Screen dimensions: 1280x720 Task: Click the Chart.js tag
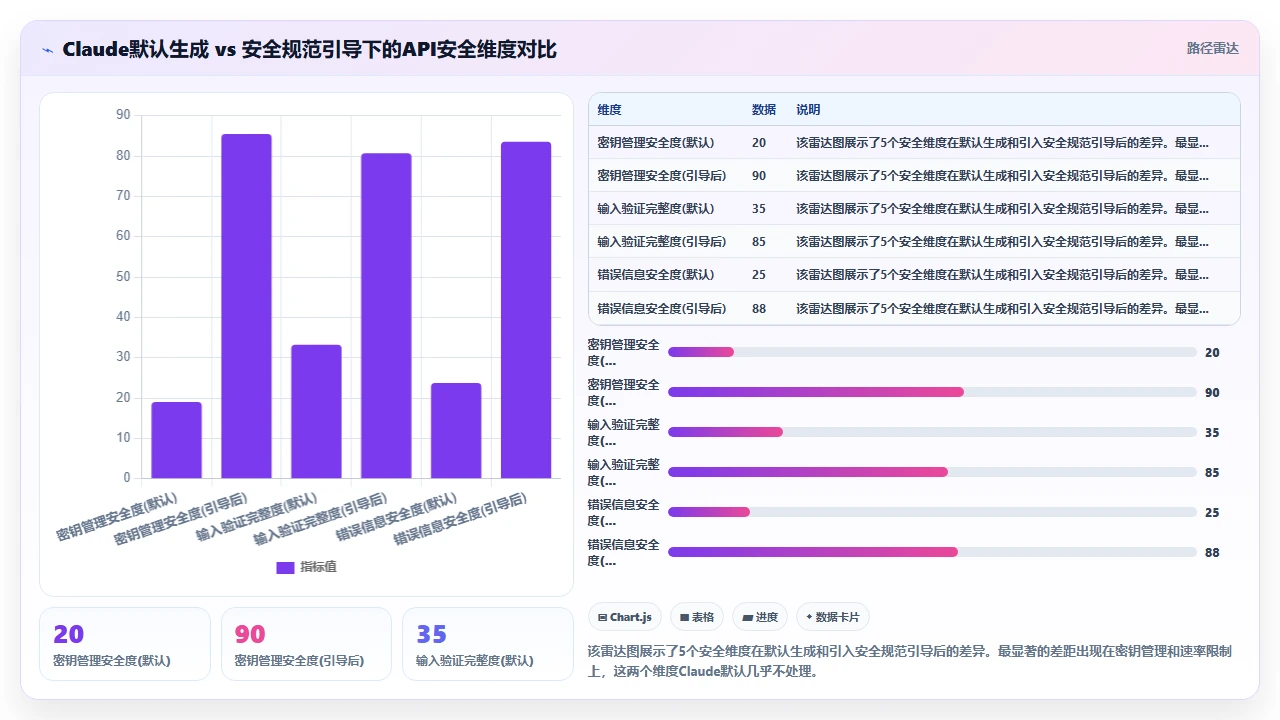[x=625, y=617]
